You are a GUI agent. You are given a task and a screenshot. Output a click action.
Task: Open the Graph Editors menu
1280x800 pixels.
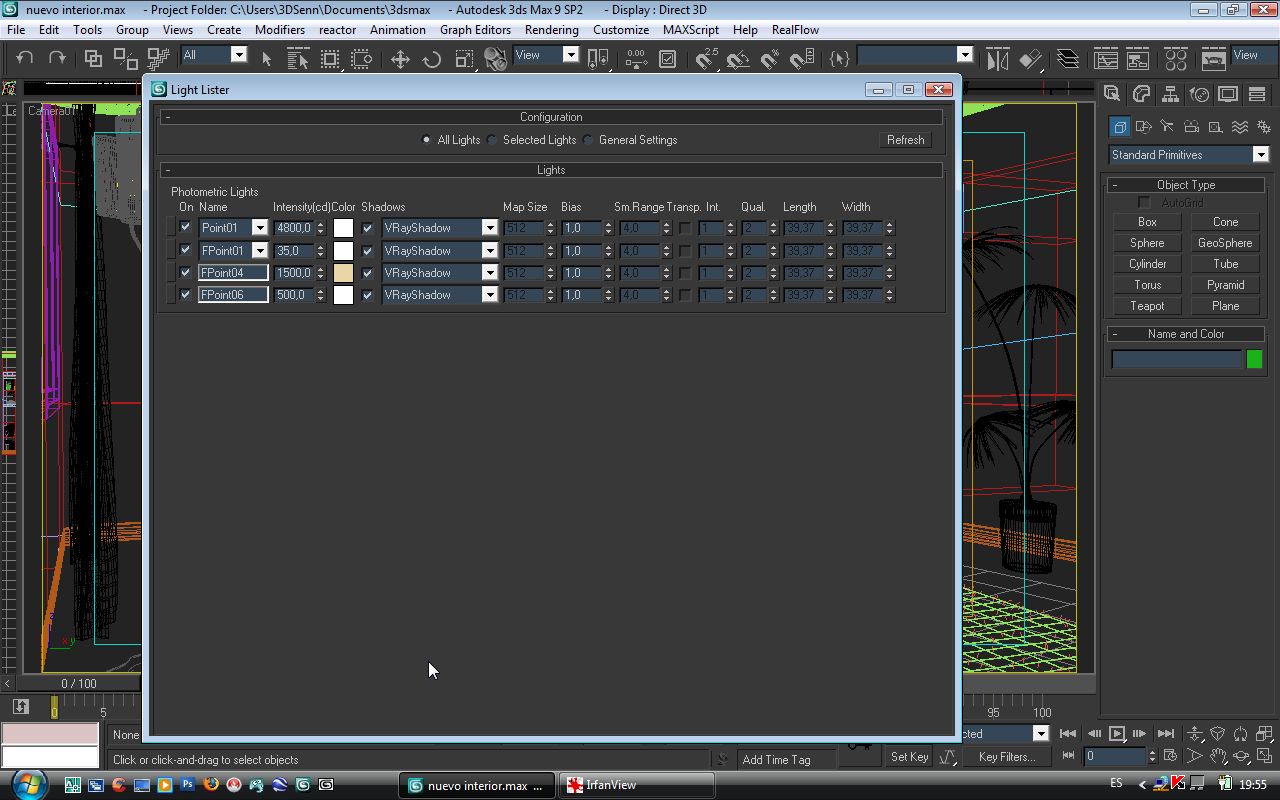tap(475, 30)
